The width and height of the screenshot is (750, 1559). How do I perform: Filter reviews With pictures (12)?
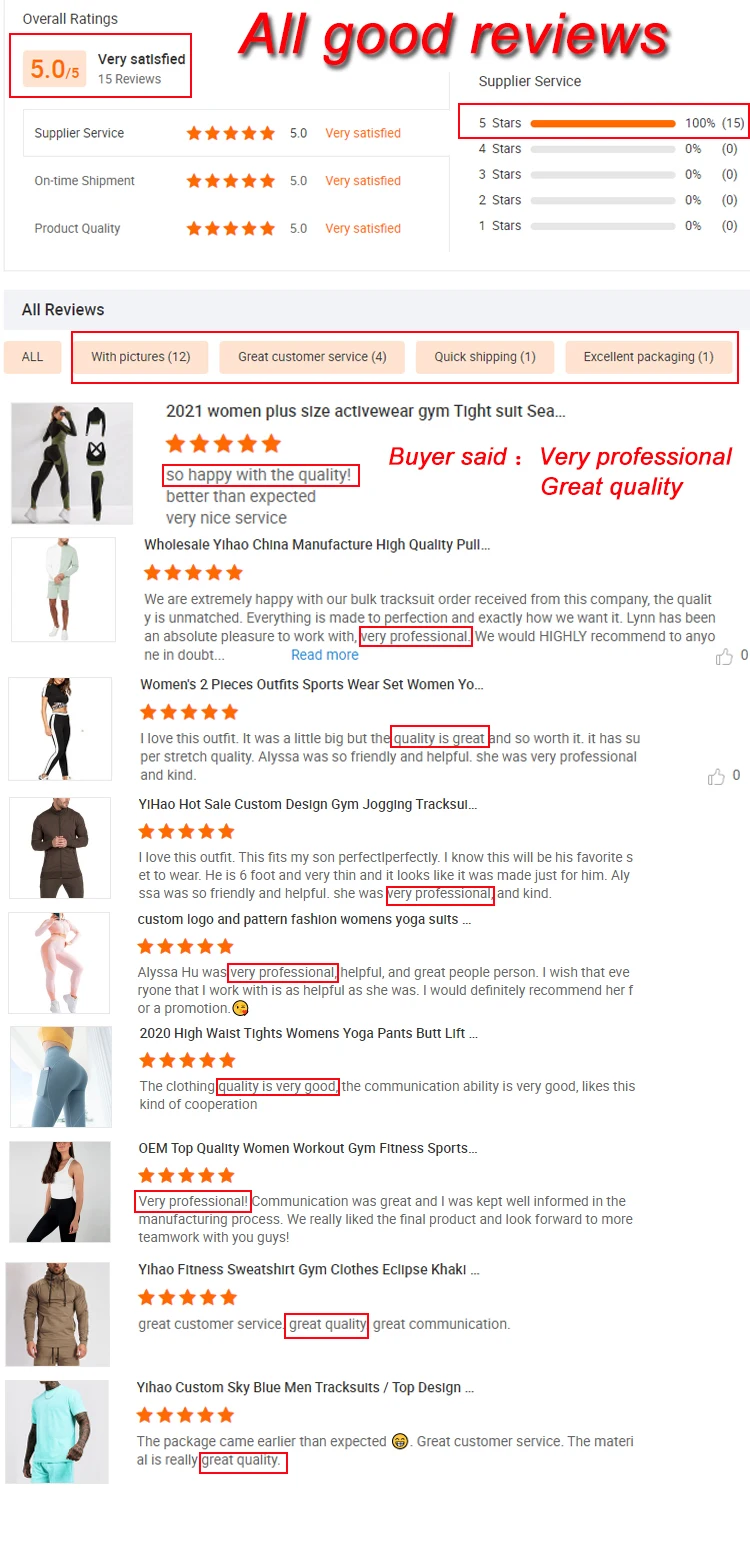tap(141, 357)
